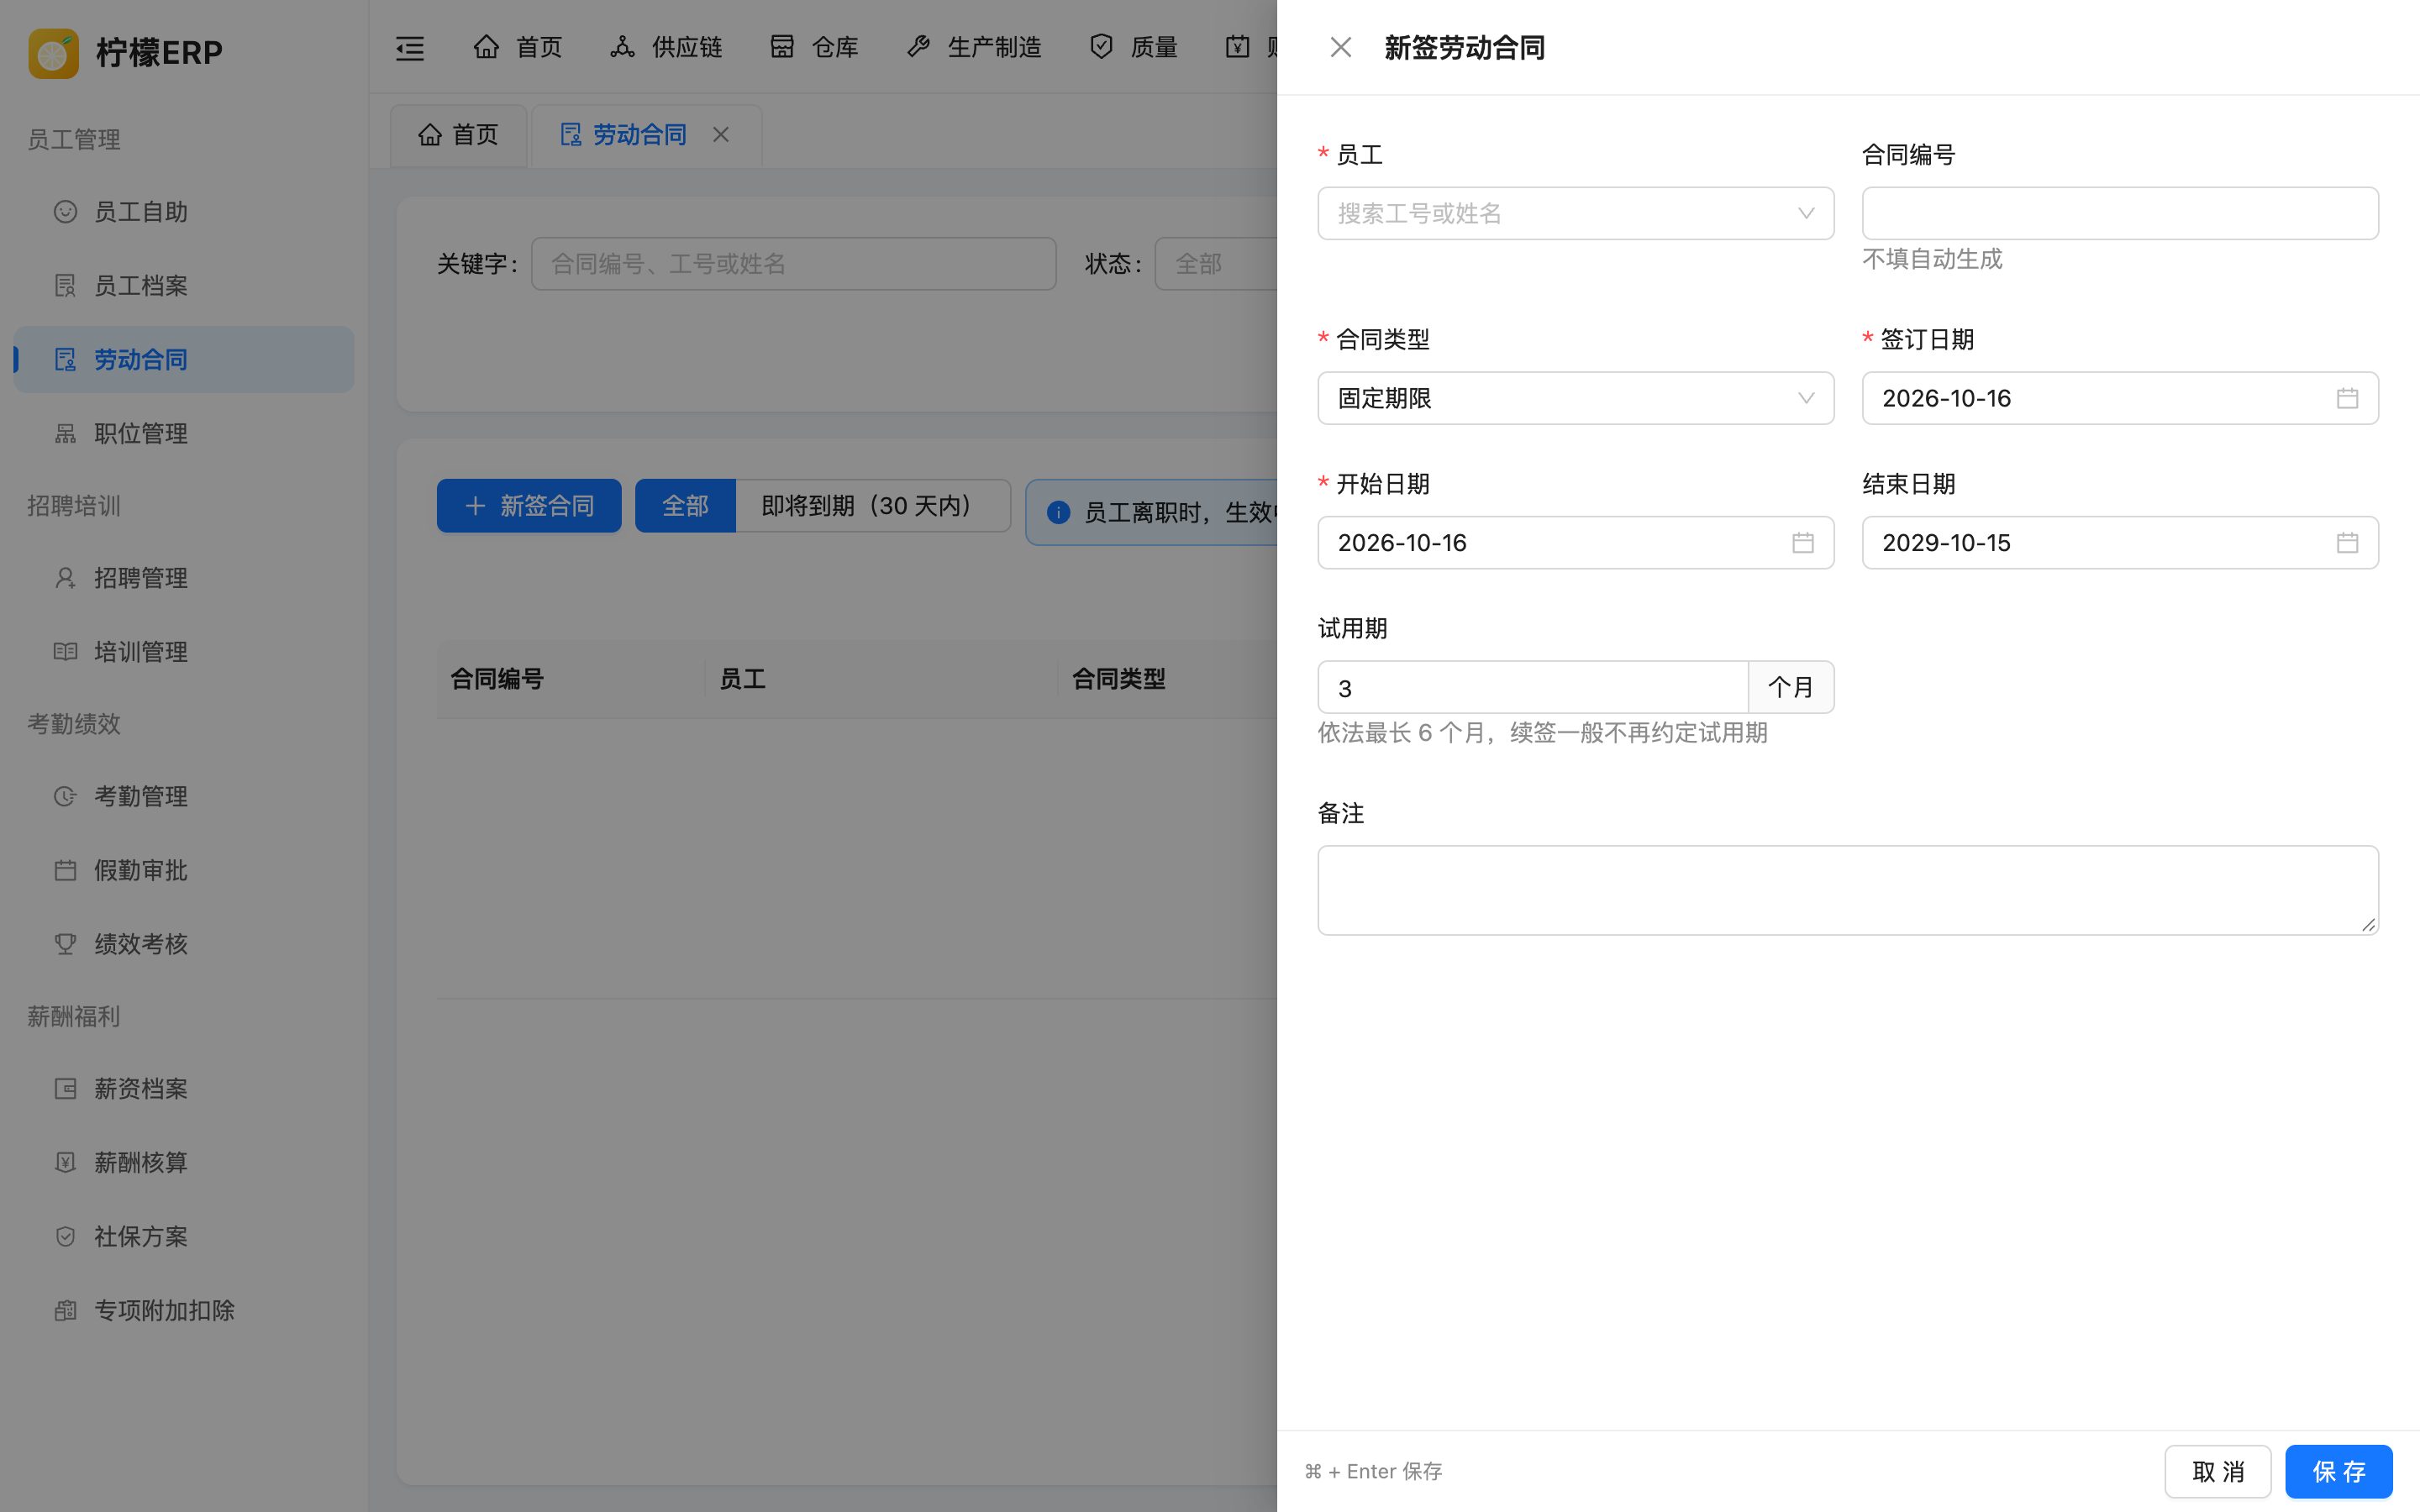Viewport: 2420px width, 1512px height.
Task: Click the 合同编号 table column header
Action: coord(570,679)
